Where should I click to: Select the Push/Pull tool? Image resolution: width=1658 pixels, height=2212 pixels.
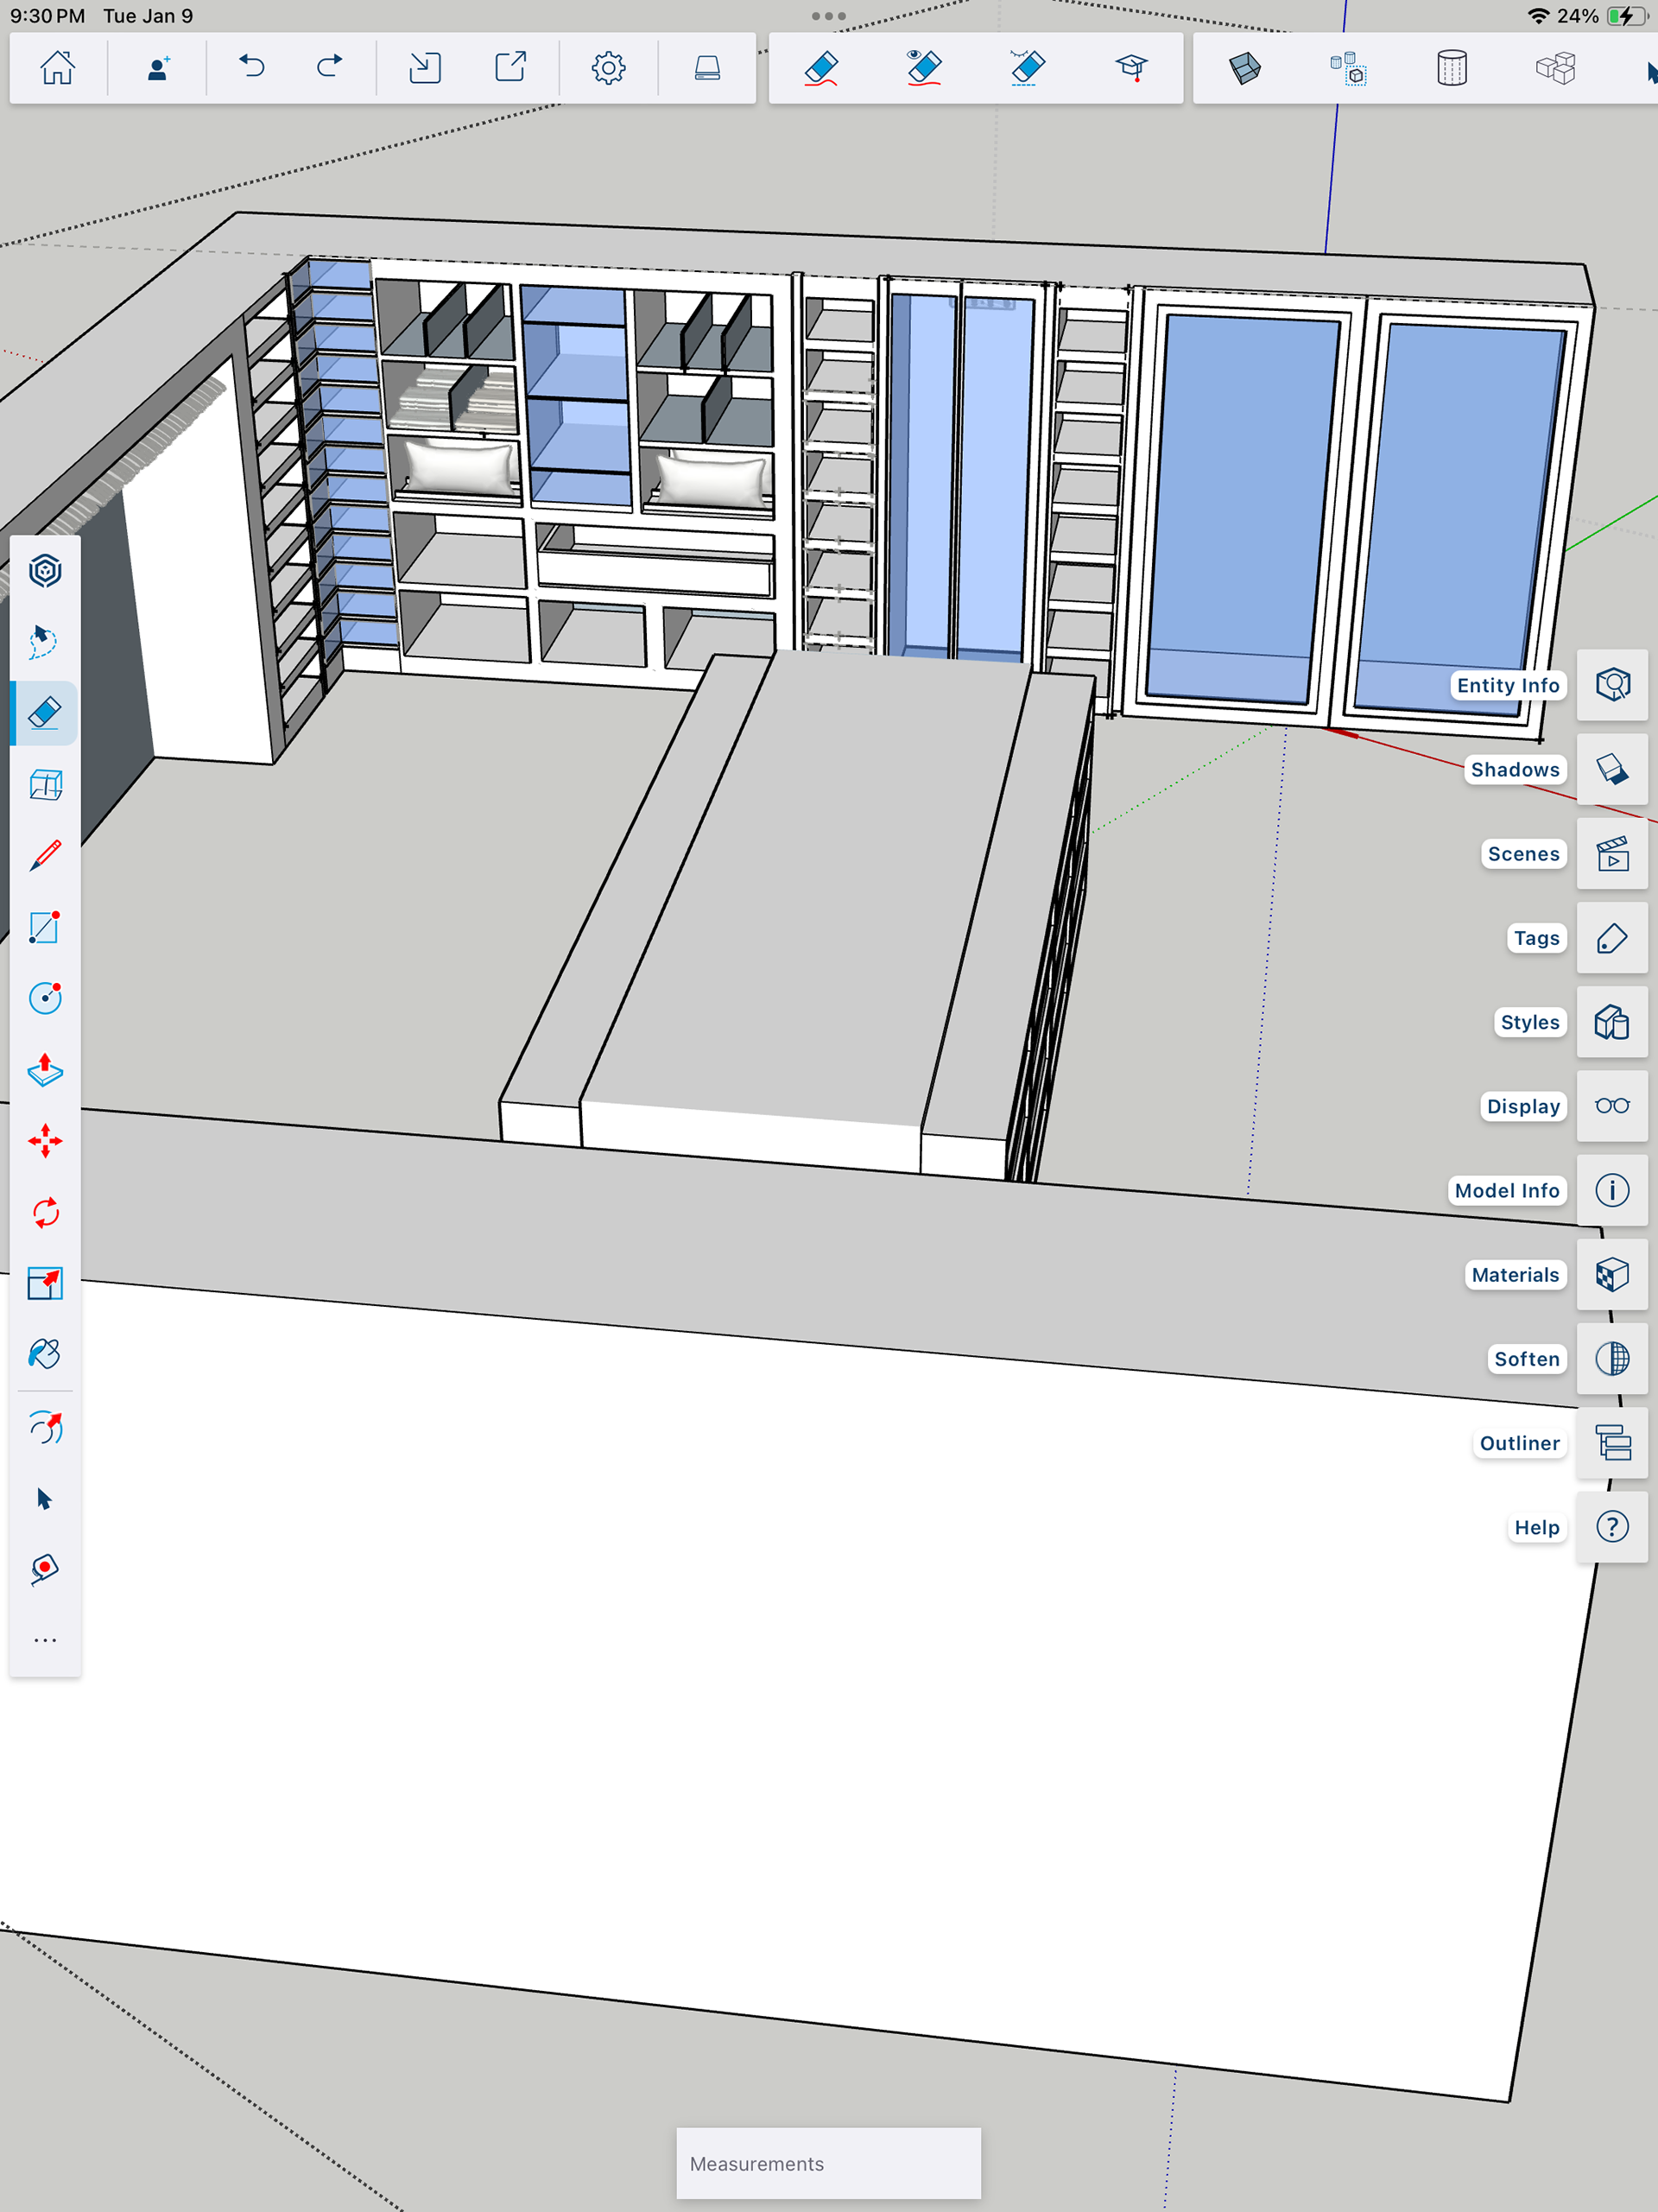45,1070
